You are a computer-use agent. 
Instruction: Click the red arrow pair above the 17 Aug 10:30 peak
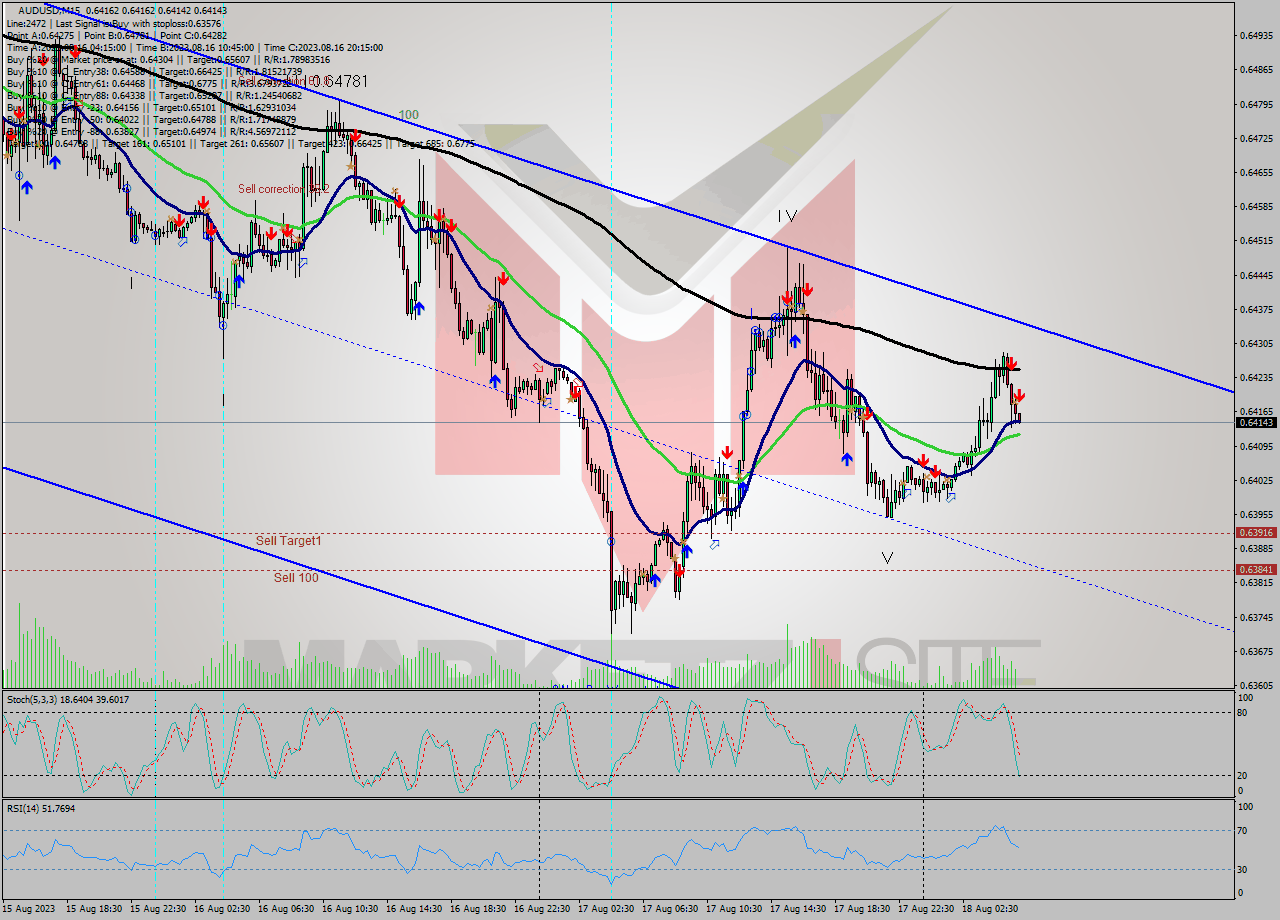click(x=798, y=292)
